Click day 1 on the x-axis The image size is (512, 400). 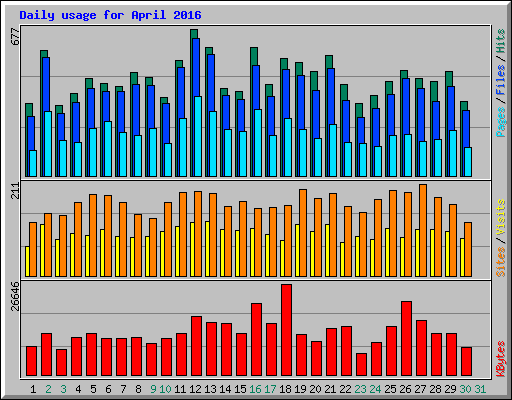point(33,389)
